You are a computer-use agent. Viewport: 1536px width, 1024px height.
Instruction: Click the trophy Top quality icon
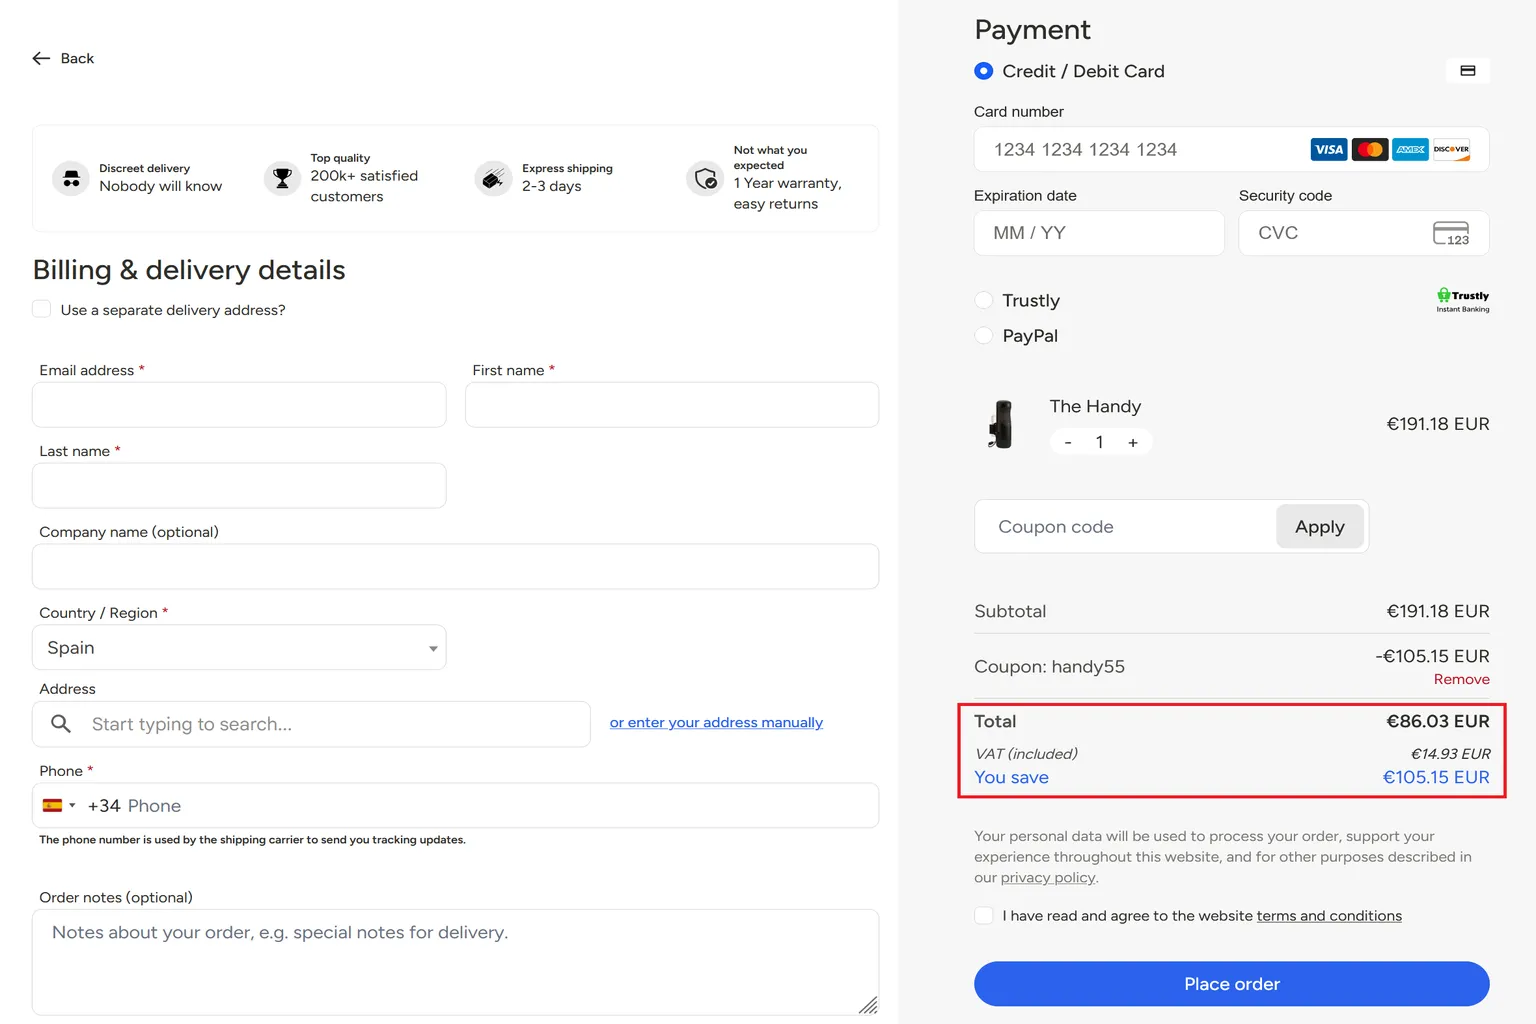tap(282, 178)
